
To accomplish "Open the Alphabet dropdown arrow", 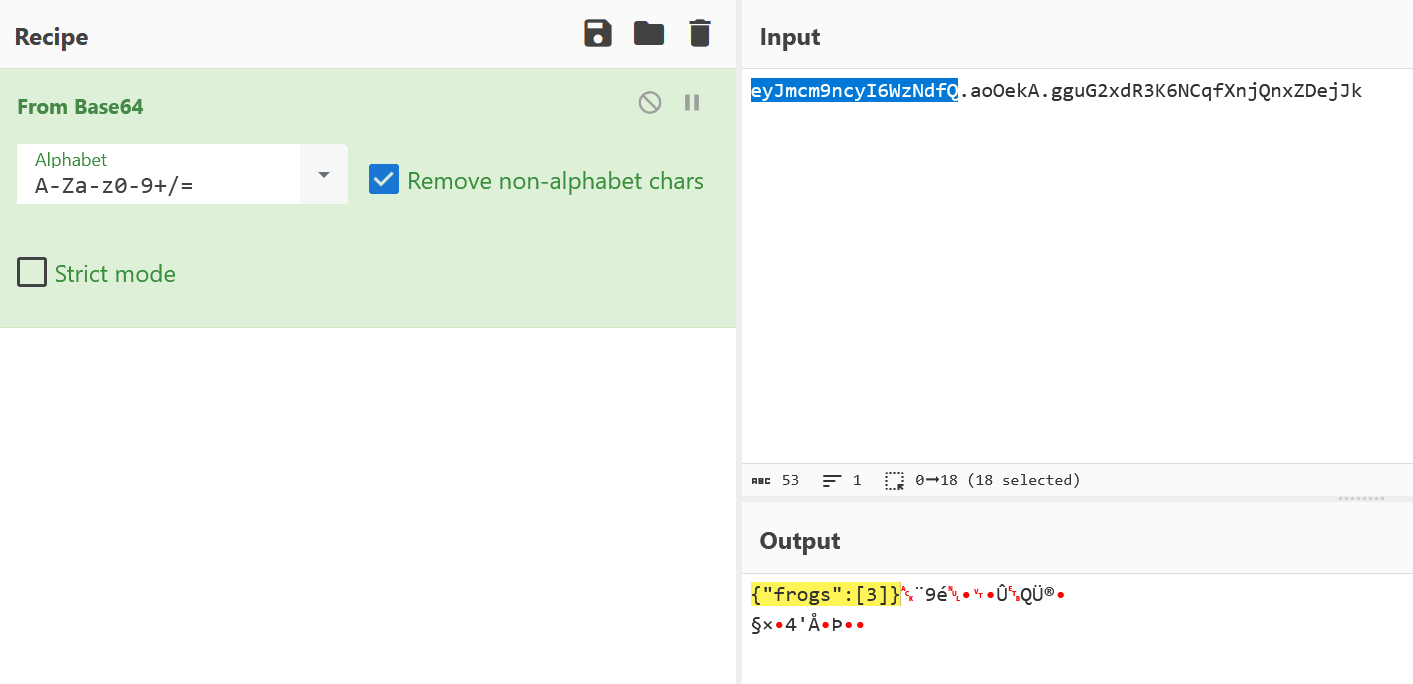I will tap(324, 175).
